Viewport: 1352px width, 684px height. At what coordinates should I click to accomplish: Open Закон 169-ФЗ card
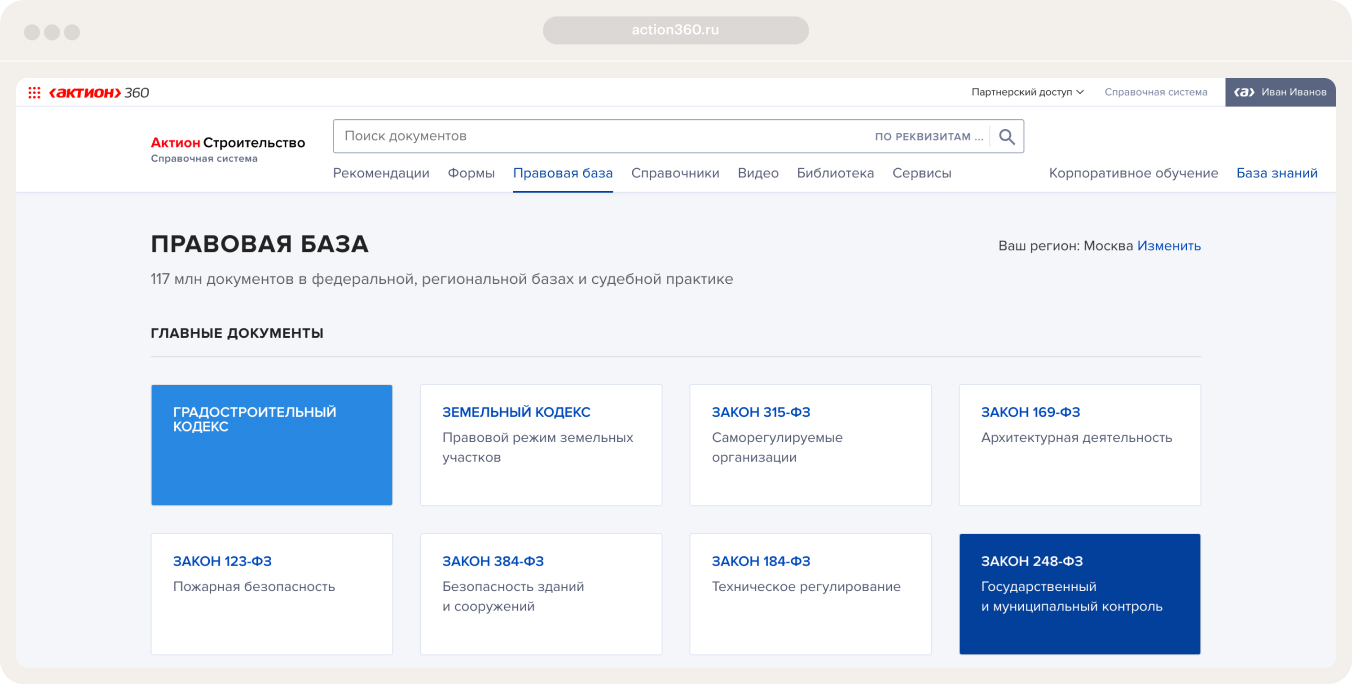point(1080,445)
